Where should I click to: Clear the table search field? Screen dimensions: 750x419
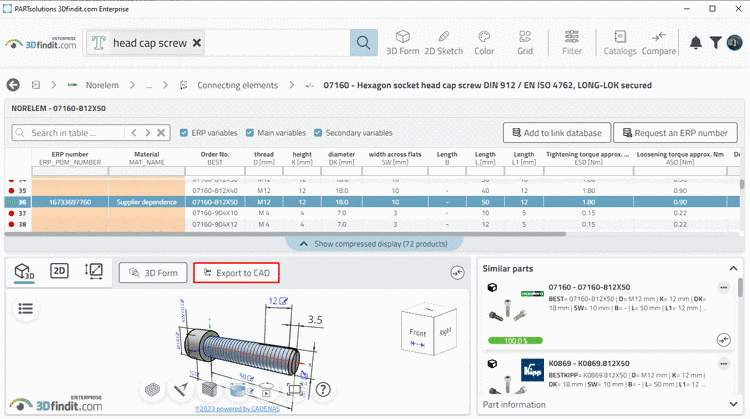pyautogui.click(x=161, y=132)
